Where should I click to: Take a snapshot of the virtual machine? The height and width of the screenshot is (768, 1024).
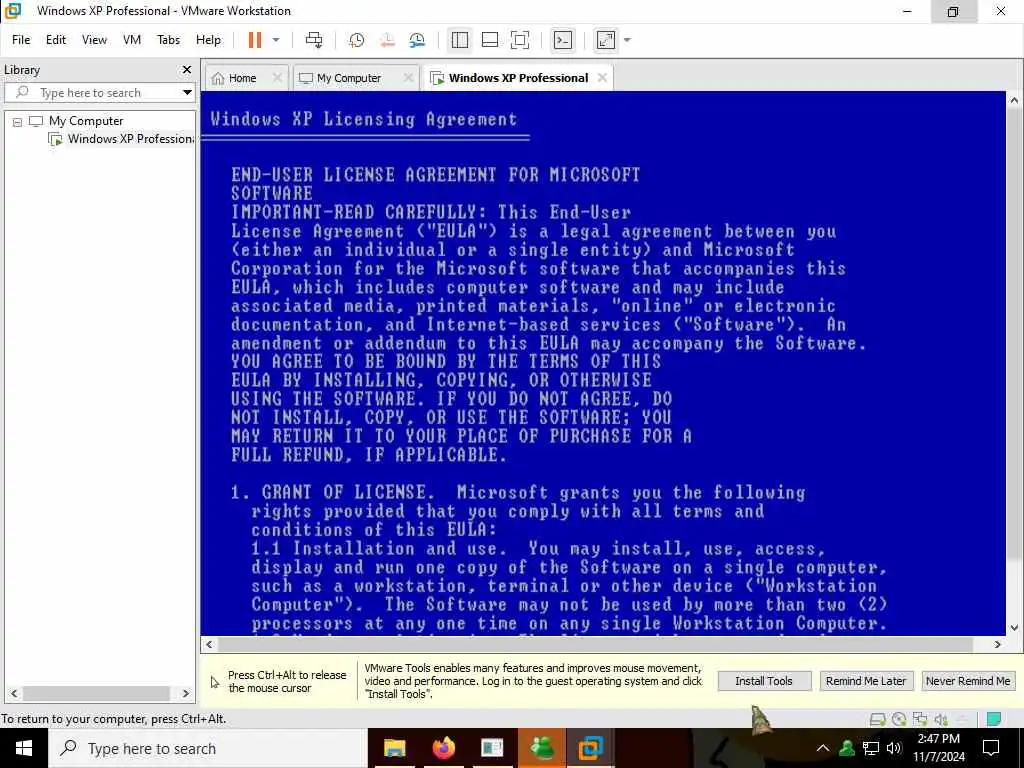click(x=357, y=40)
